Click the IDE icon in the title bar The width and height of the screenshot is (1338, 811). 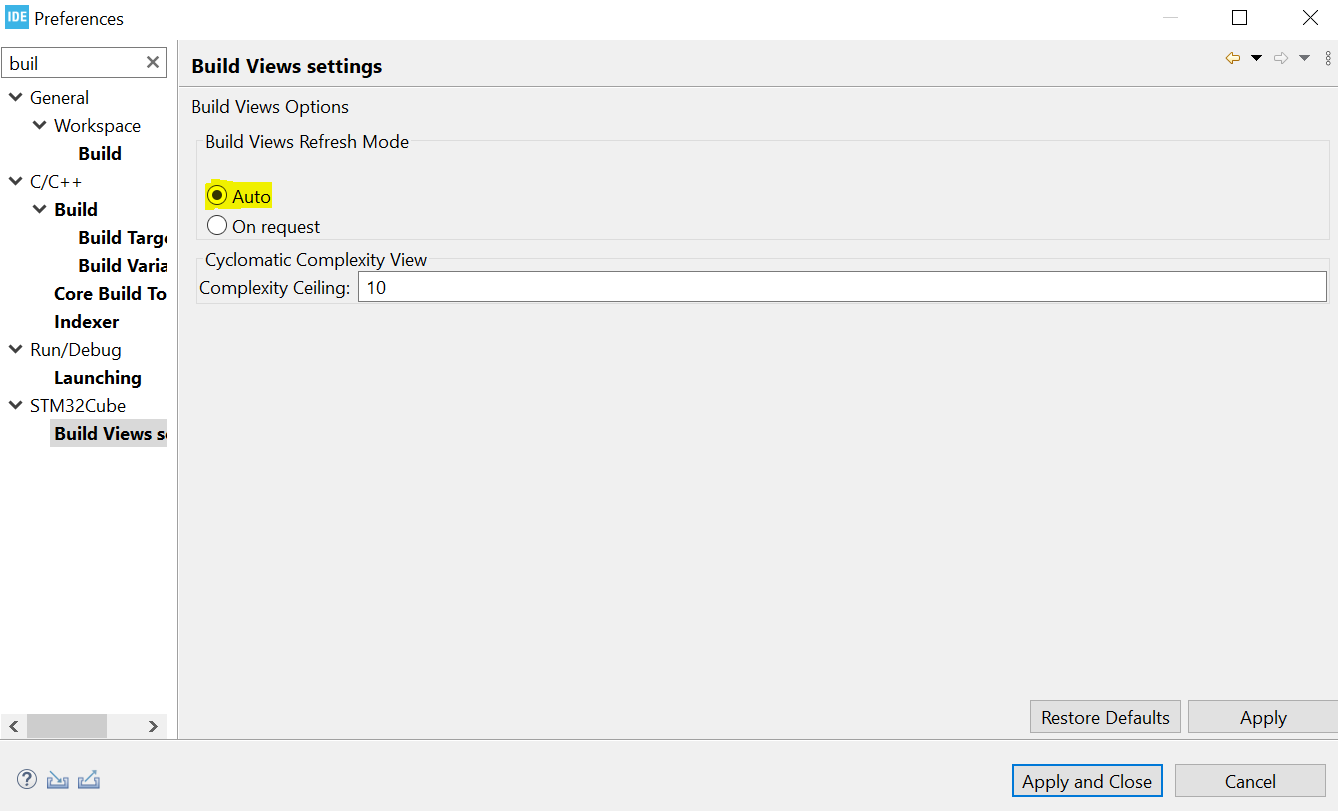pos(15,17)
